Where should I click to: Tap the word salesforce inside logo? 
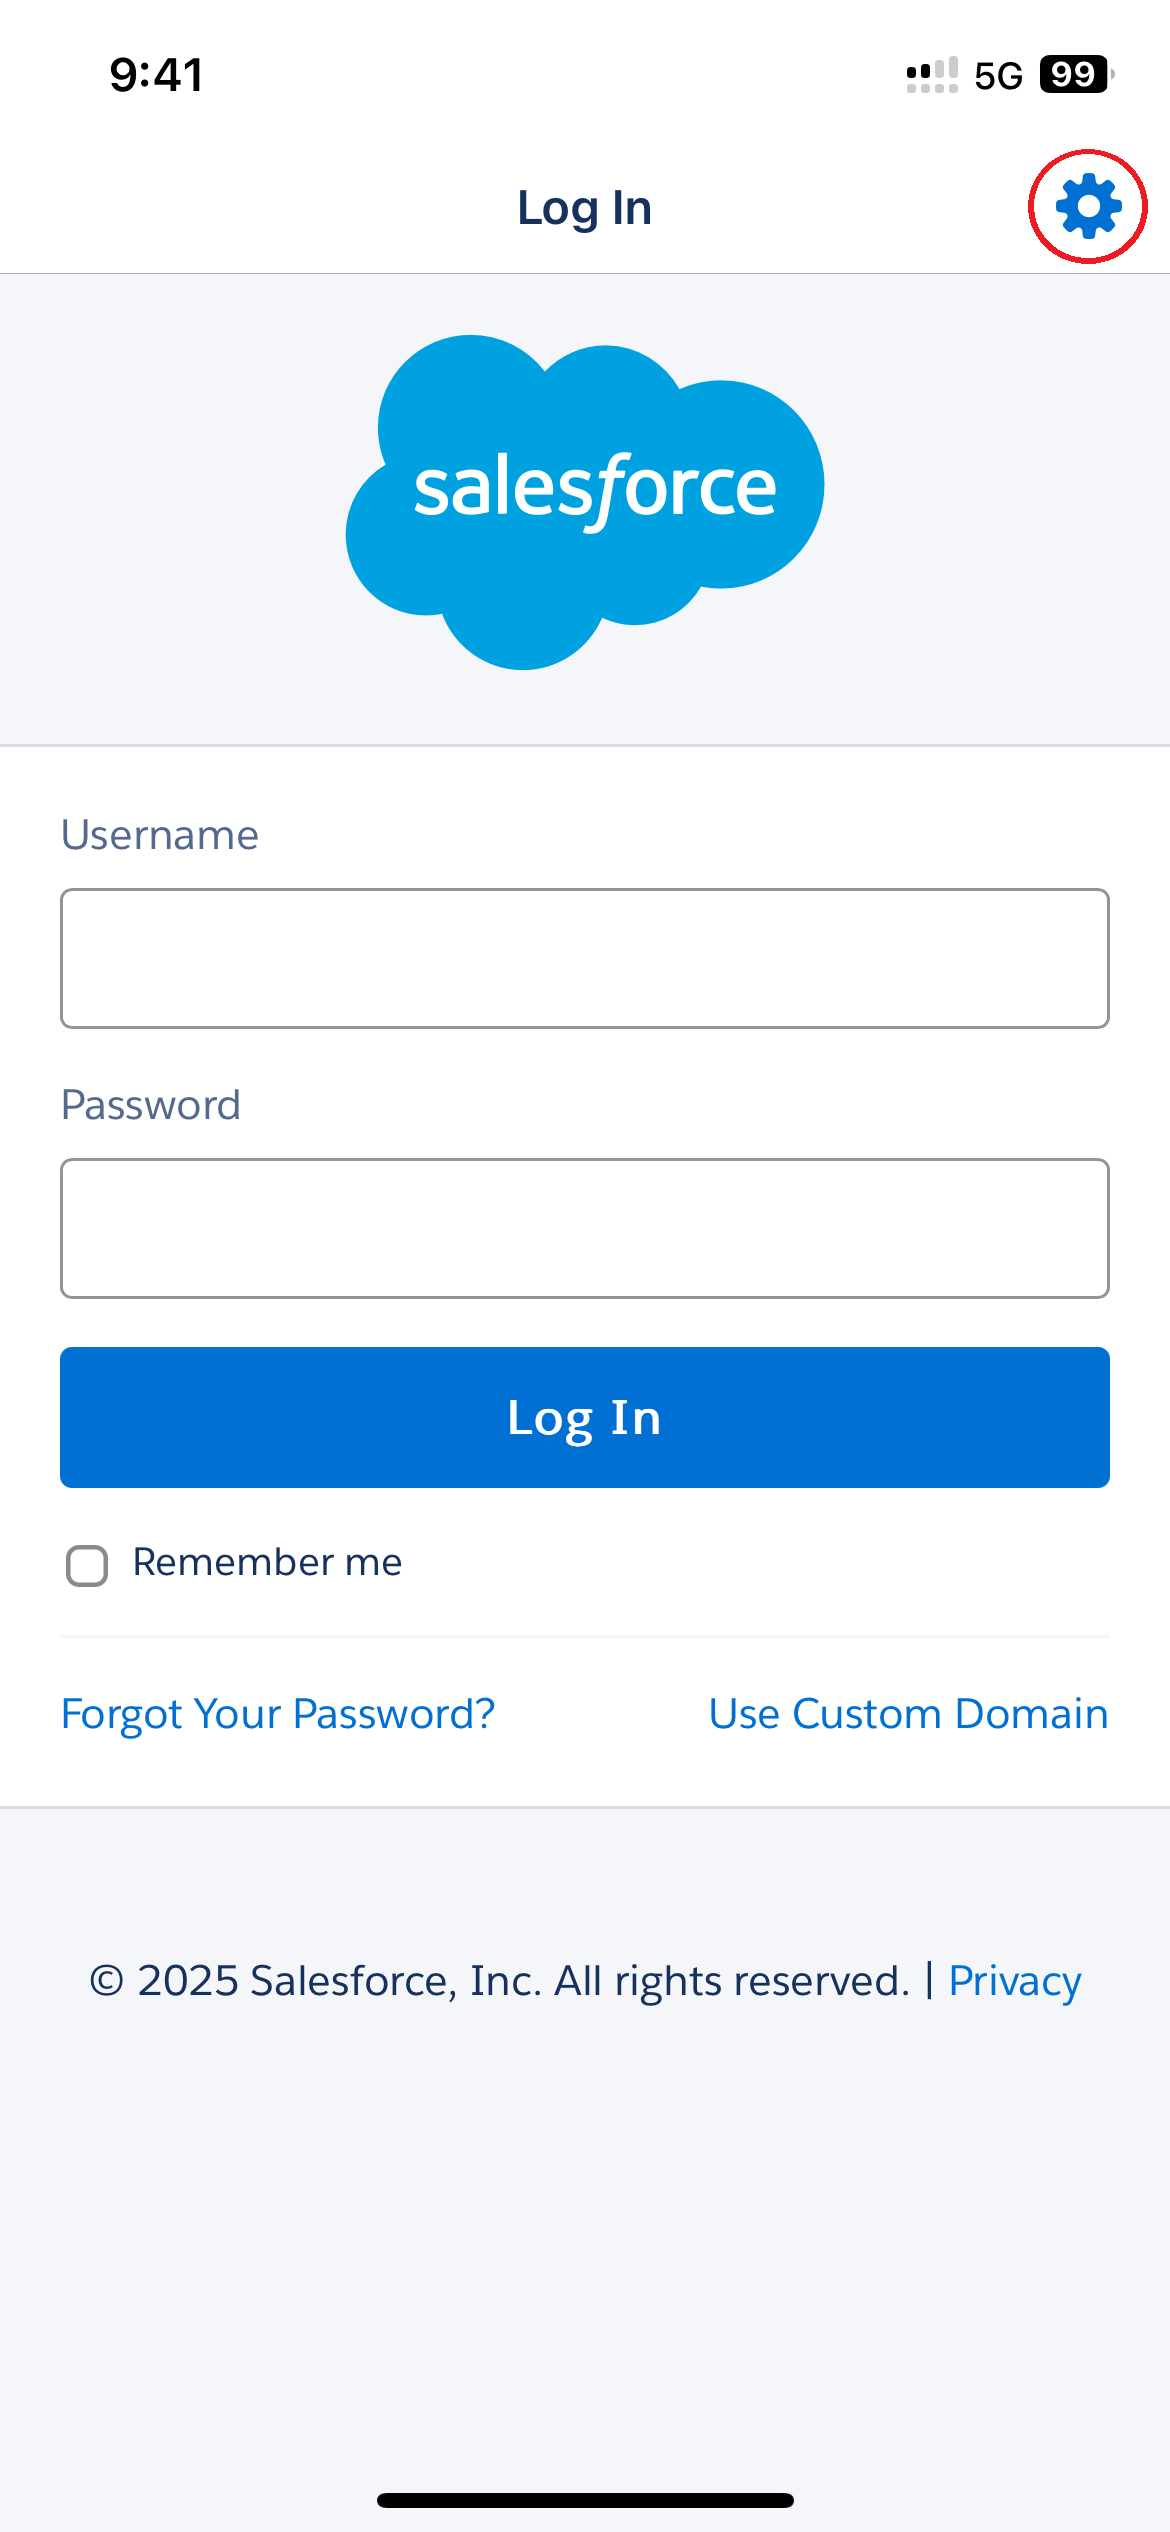pos(595,487)
